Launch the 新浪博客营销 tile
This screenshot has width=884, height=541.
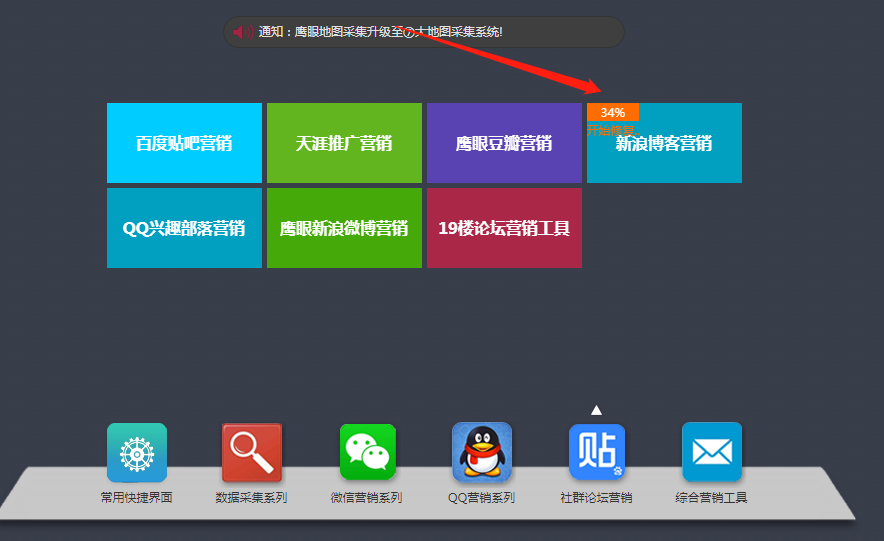coord(665,143)
